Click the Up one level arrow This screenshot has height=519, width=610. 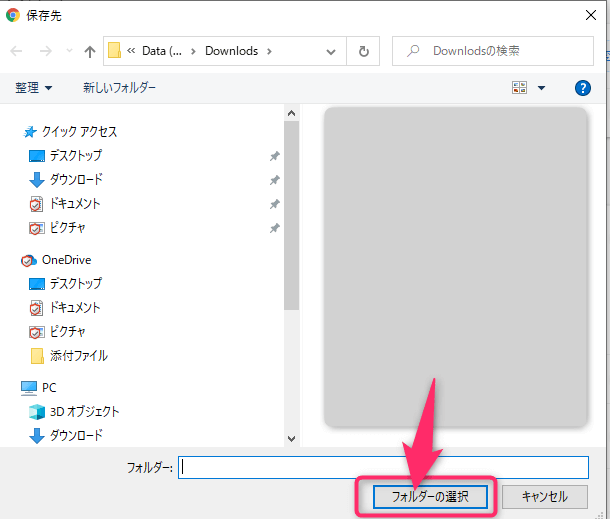90,51
